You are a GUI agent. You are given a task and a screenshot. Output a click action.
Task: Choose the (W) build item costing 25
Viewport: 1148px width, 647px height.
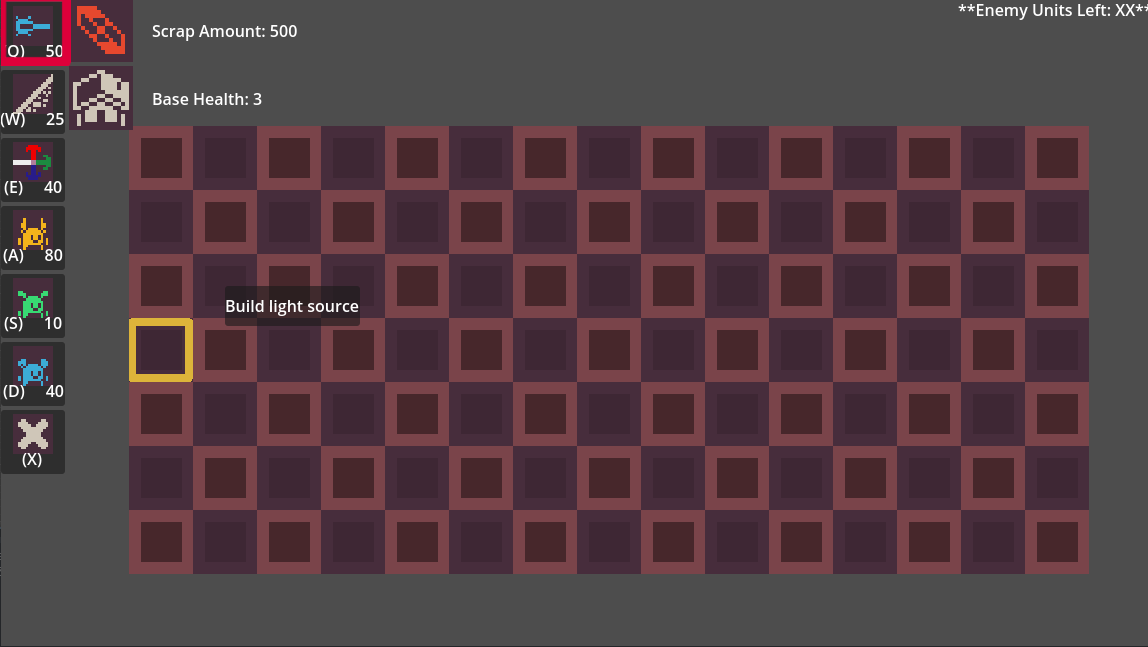point(33,101)
